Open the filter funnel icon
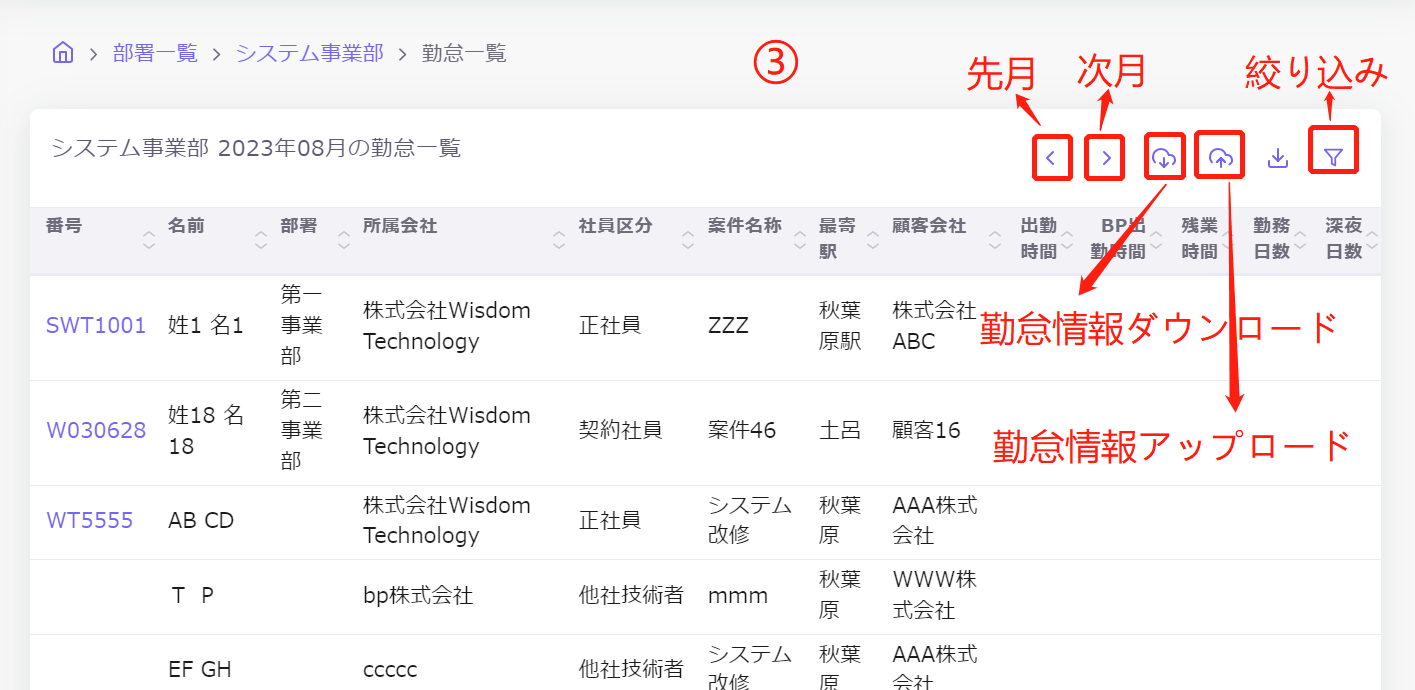Viewport: 1415px width, 690px height. pyautogui.click(x=1332, y=158)
